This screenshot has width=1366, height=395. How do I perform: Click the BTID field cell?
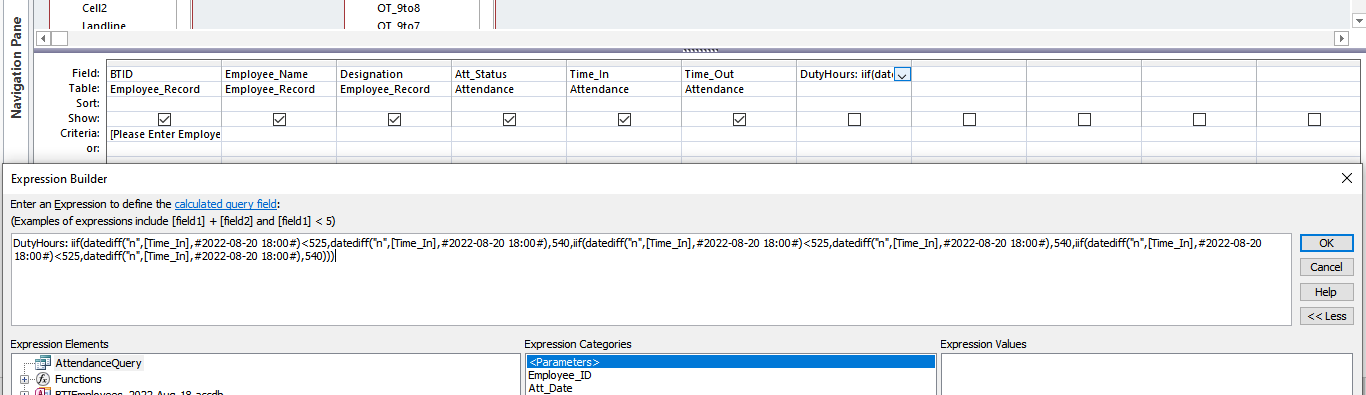[164, 74]
